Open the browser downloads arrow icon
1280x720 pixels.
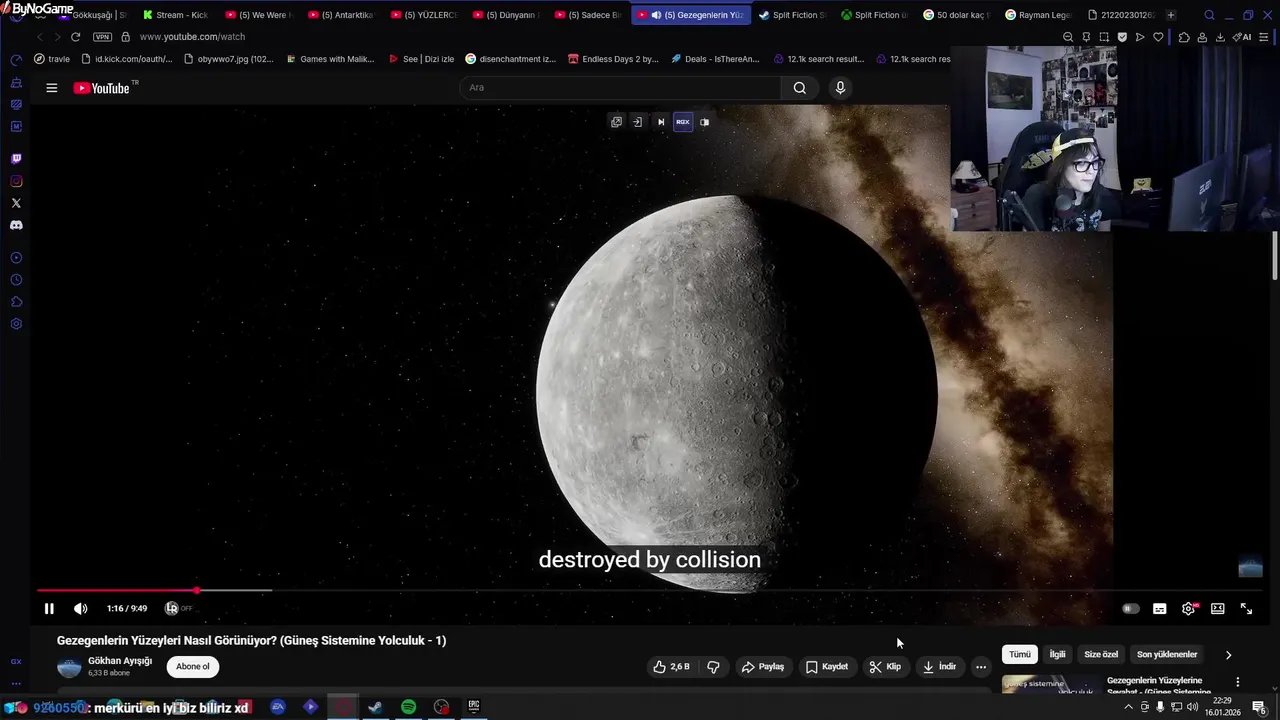pyautogui.click(x=1220, y=37)
